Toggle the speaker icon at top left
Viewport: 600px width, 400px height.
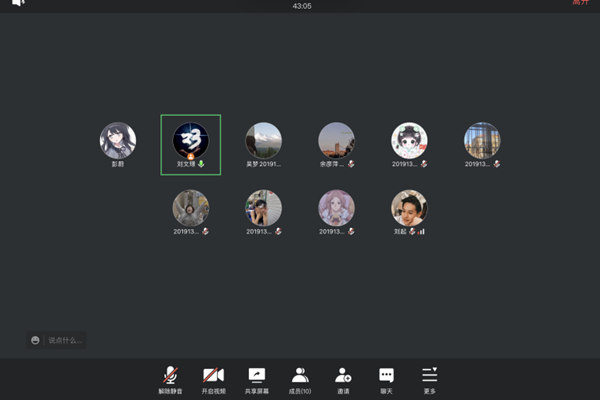18,5
